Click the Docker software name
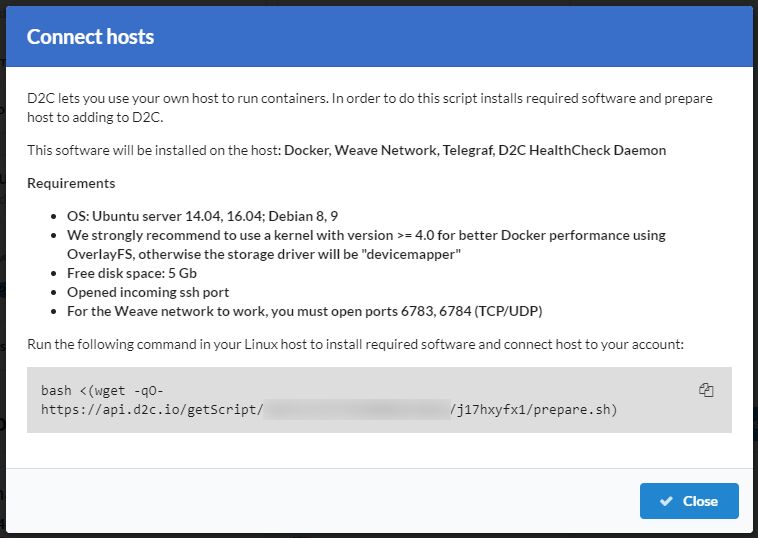Screen dimensions: 758x538 (305, 150)
